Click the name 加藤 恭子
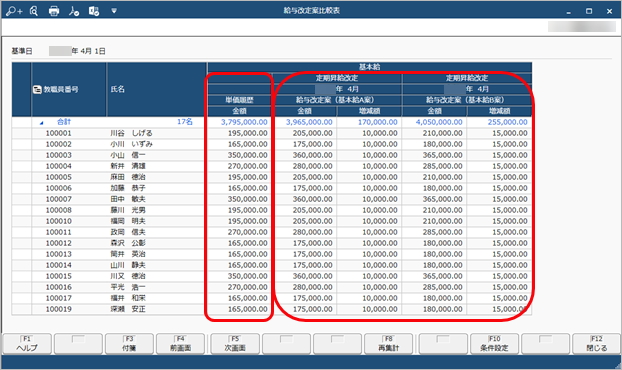The image size is (622, 370). click(128, 188)
